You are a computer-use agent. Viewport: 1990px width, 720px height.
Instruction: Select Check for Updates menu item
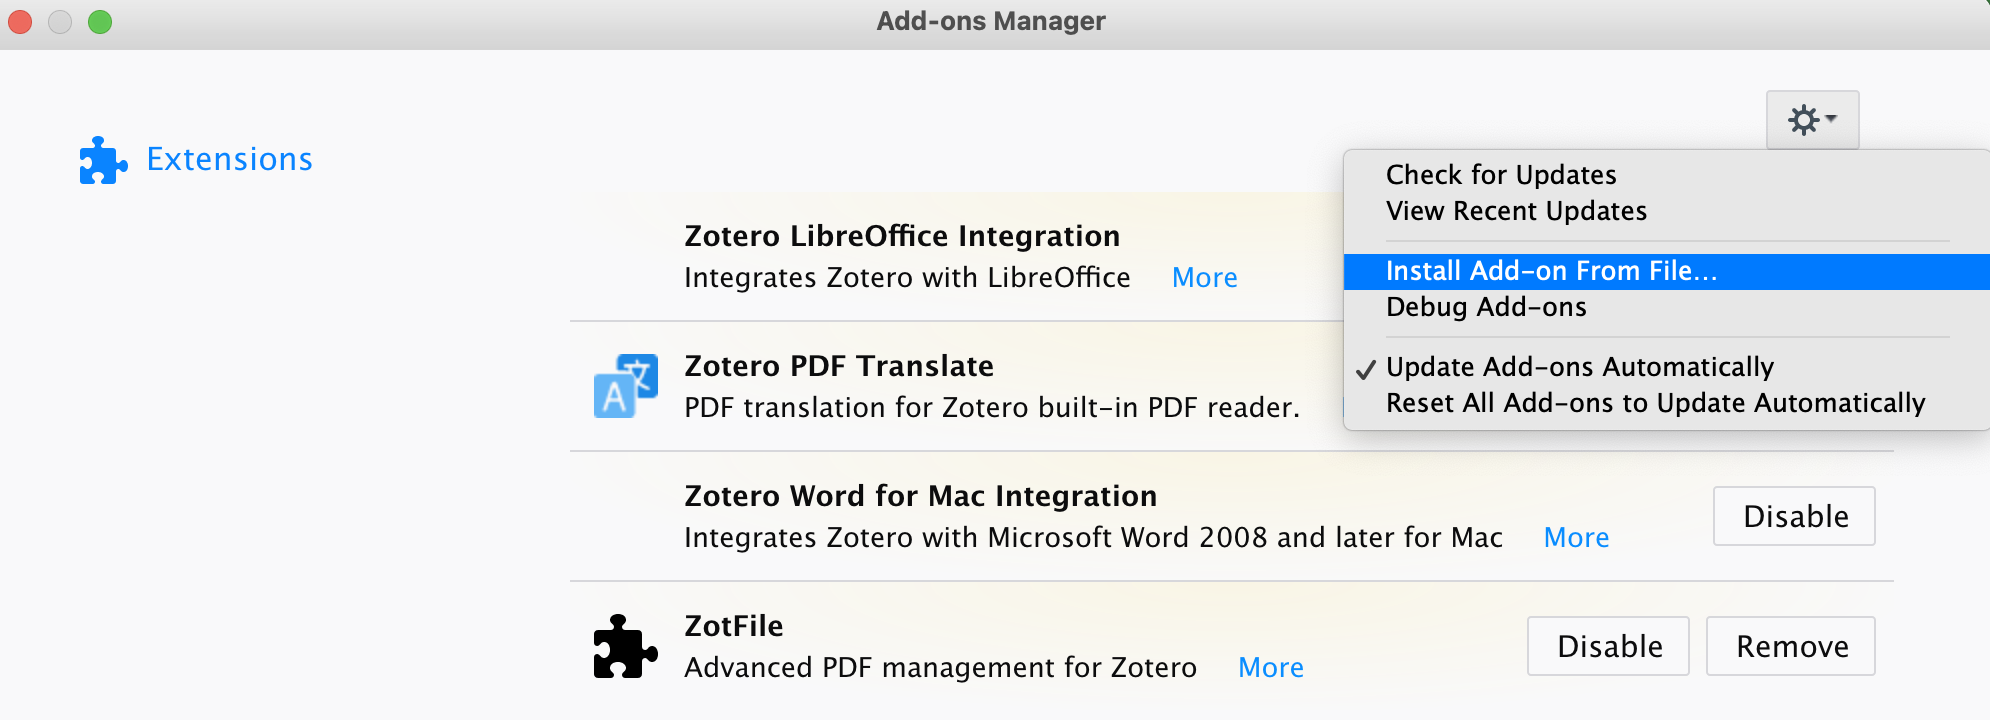pyautogui.click(x=1500, y=175)
